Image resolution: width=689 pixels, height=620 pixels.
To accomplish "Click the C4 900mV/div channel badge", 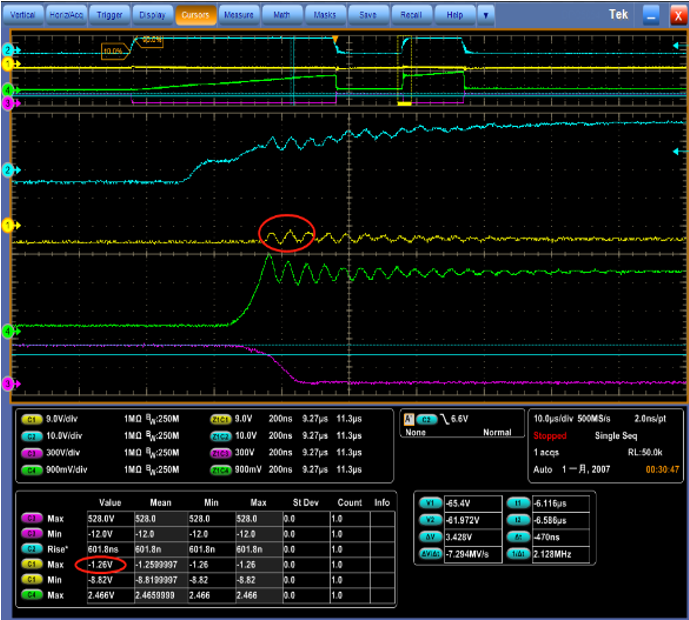I will point(32,470).
